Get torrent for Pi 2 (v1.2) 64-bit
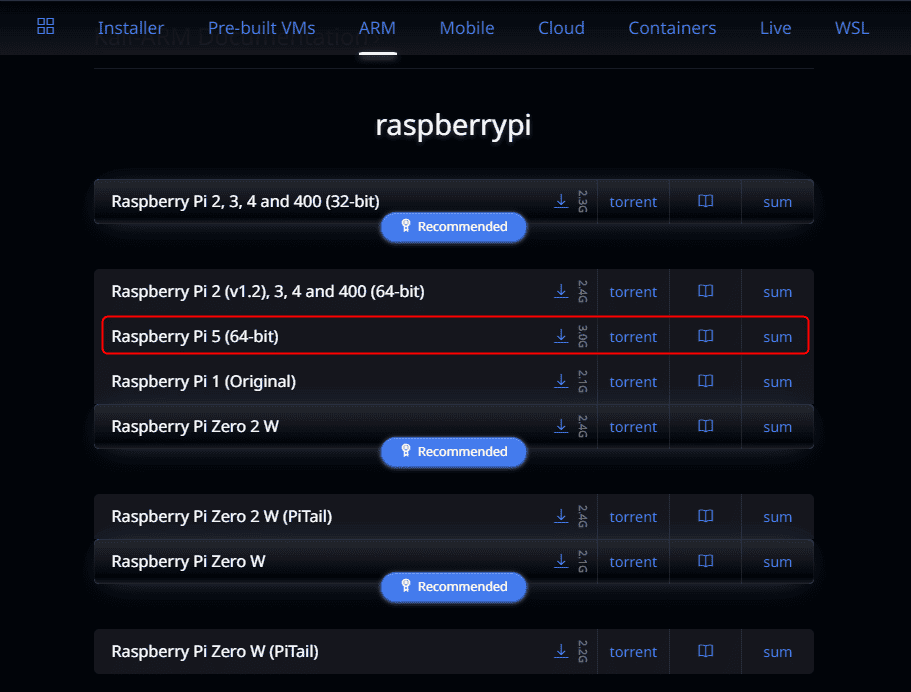 pos(633,292)
